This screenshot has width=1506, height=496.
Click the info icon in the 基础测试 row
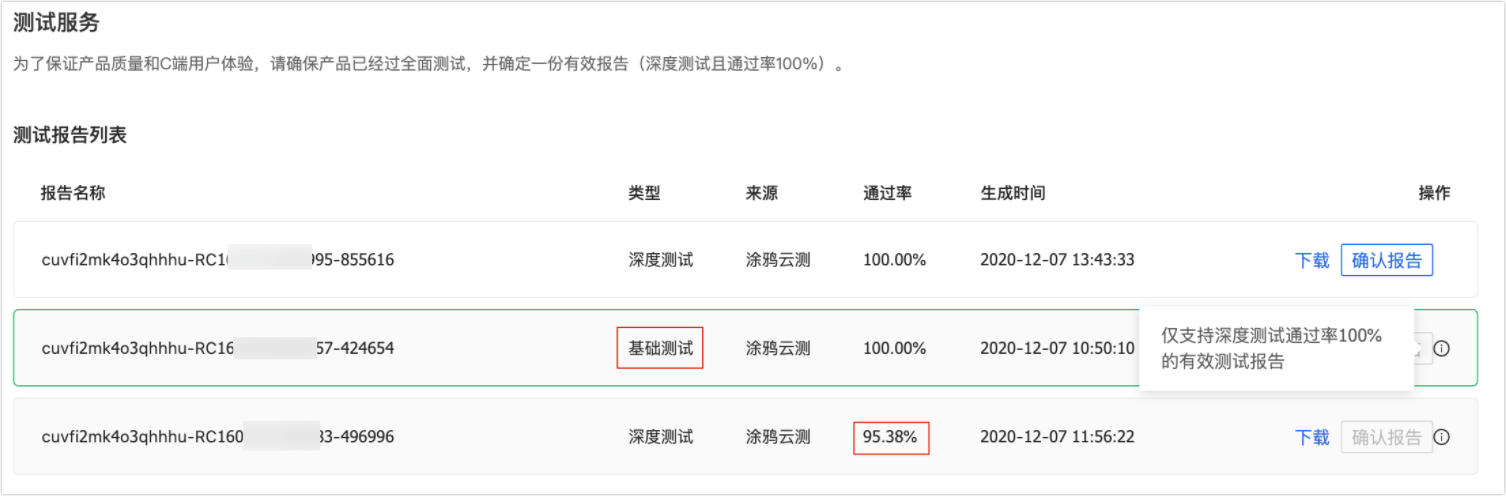coord(1441,349)
